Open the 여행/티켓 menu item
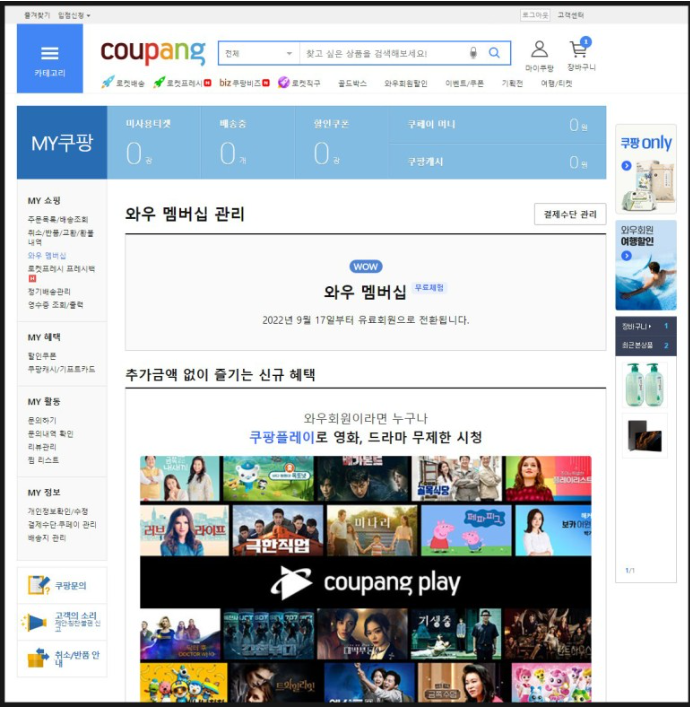Viewport: 690px width, 709px height. [x=556, y=83]
